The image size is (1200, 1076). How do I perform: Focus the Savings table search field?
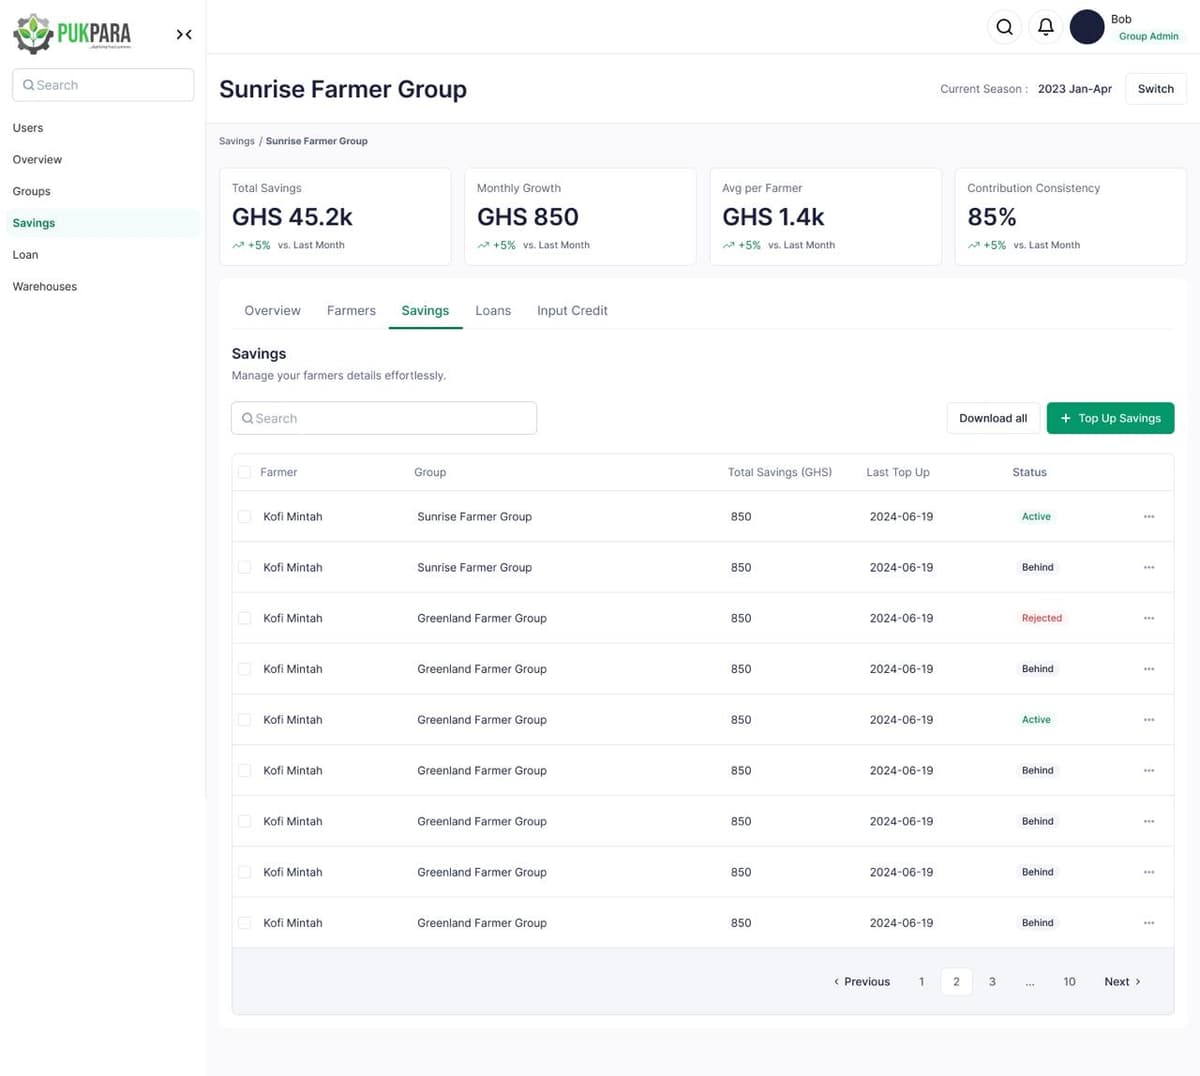pyautogui.click(x=384, y=418)
